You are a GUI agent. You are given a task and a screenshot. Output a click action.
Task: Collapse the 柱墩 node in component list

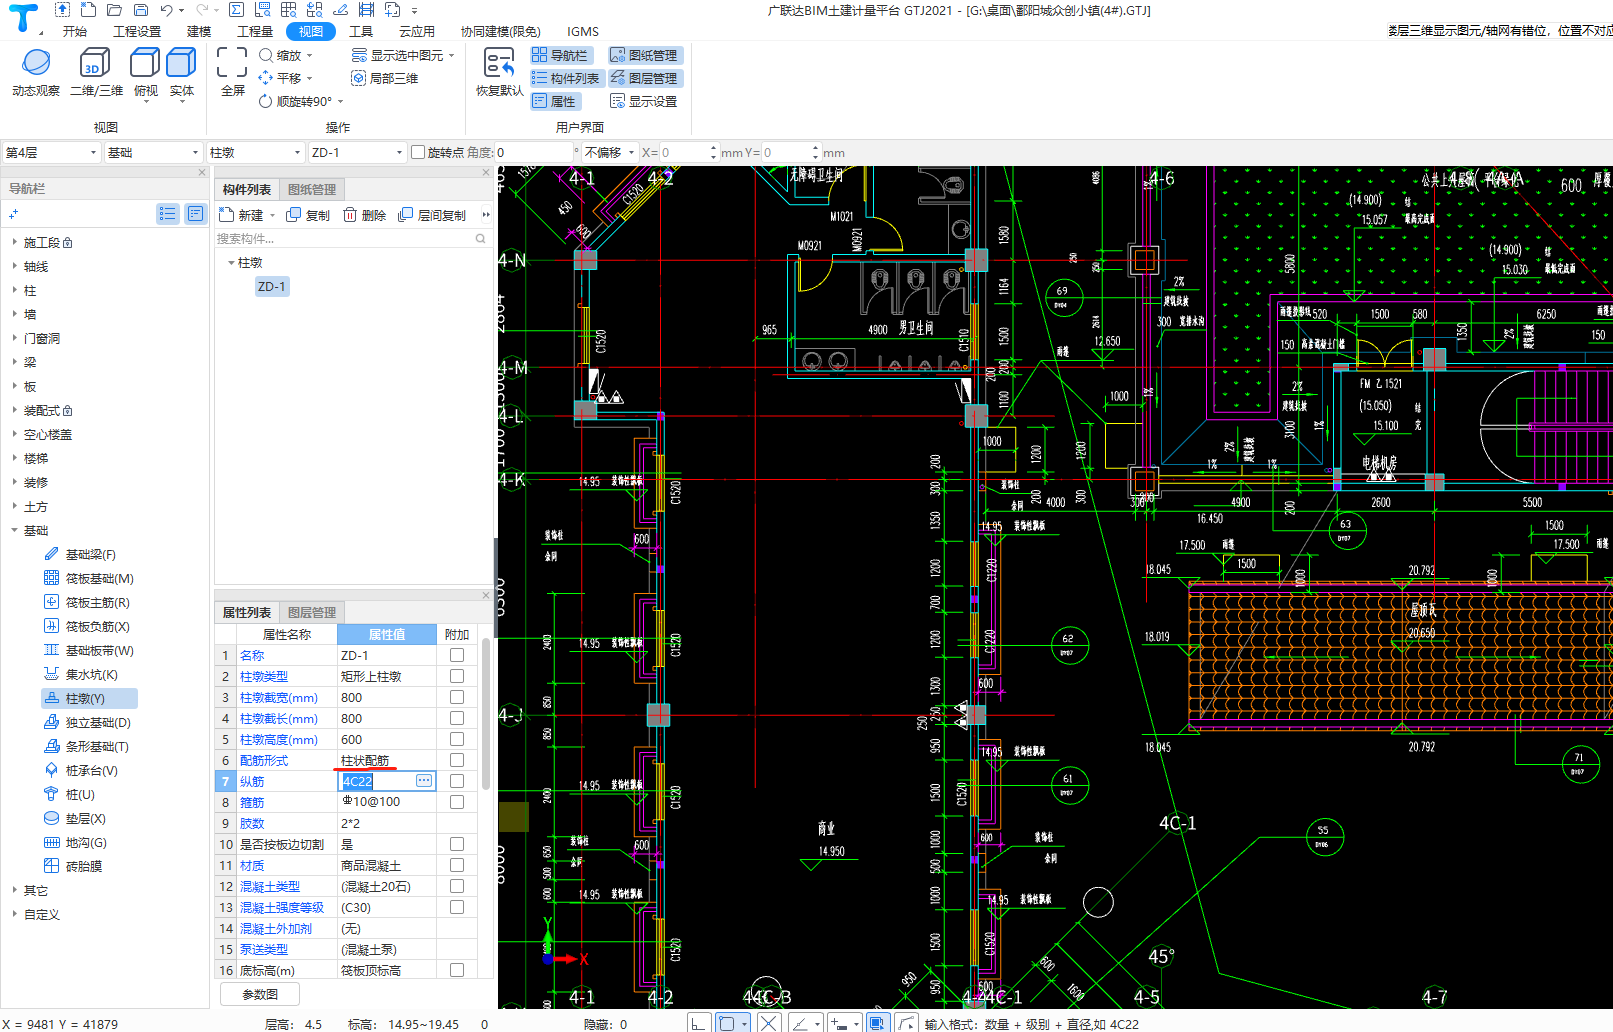[x=231, y=262]
